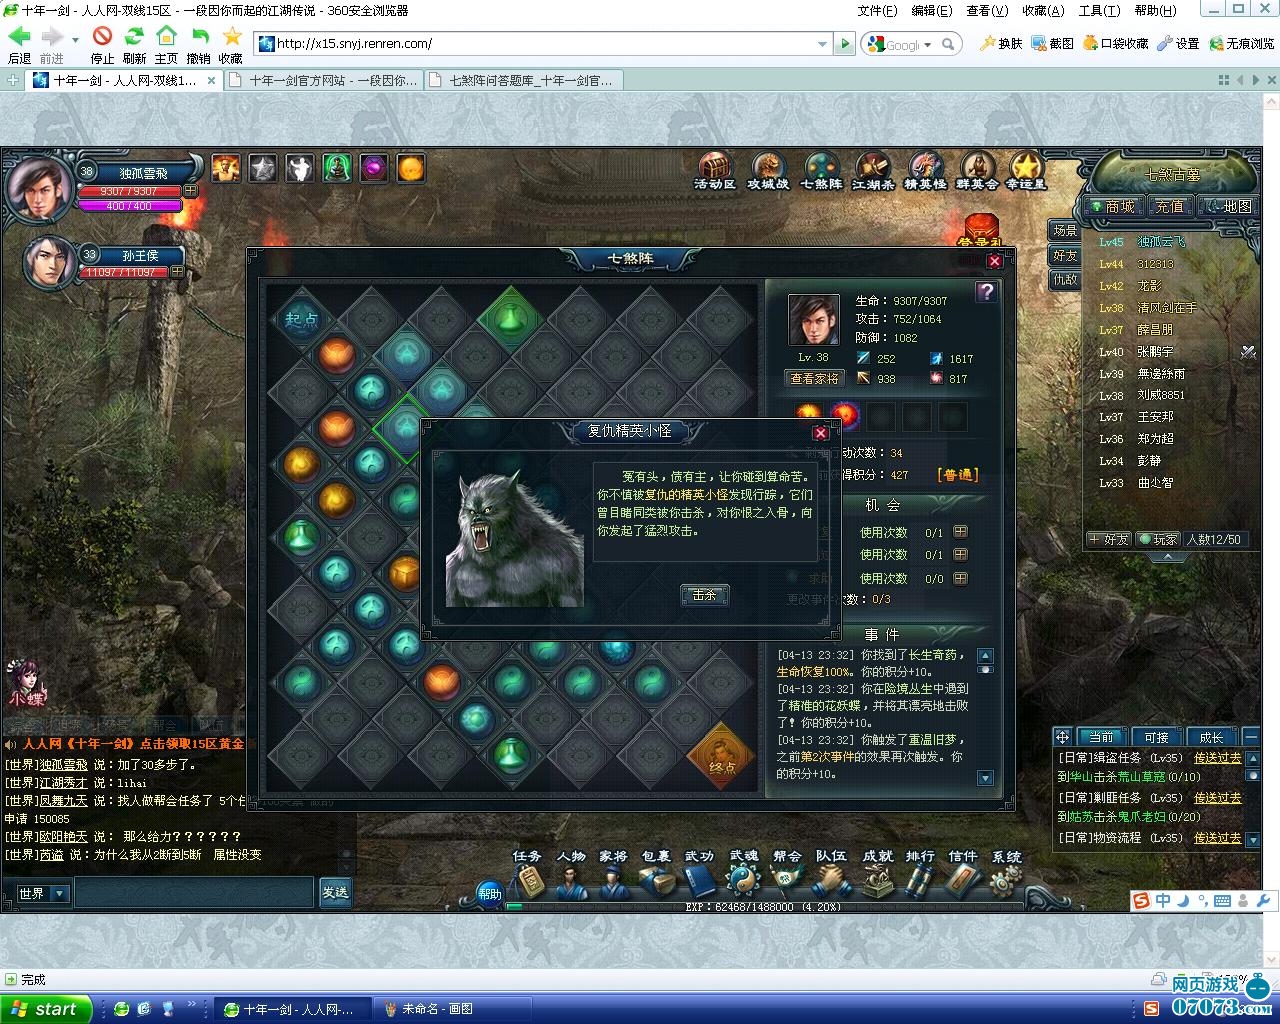Select the 好友 friends side tab

click(x=1065, y=256)
